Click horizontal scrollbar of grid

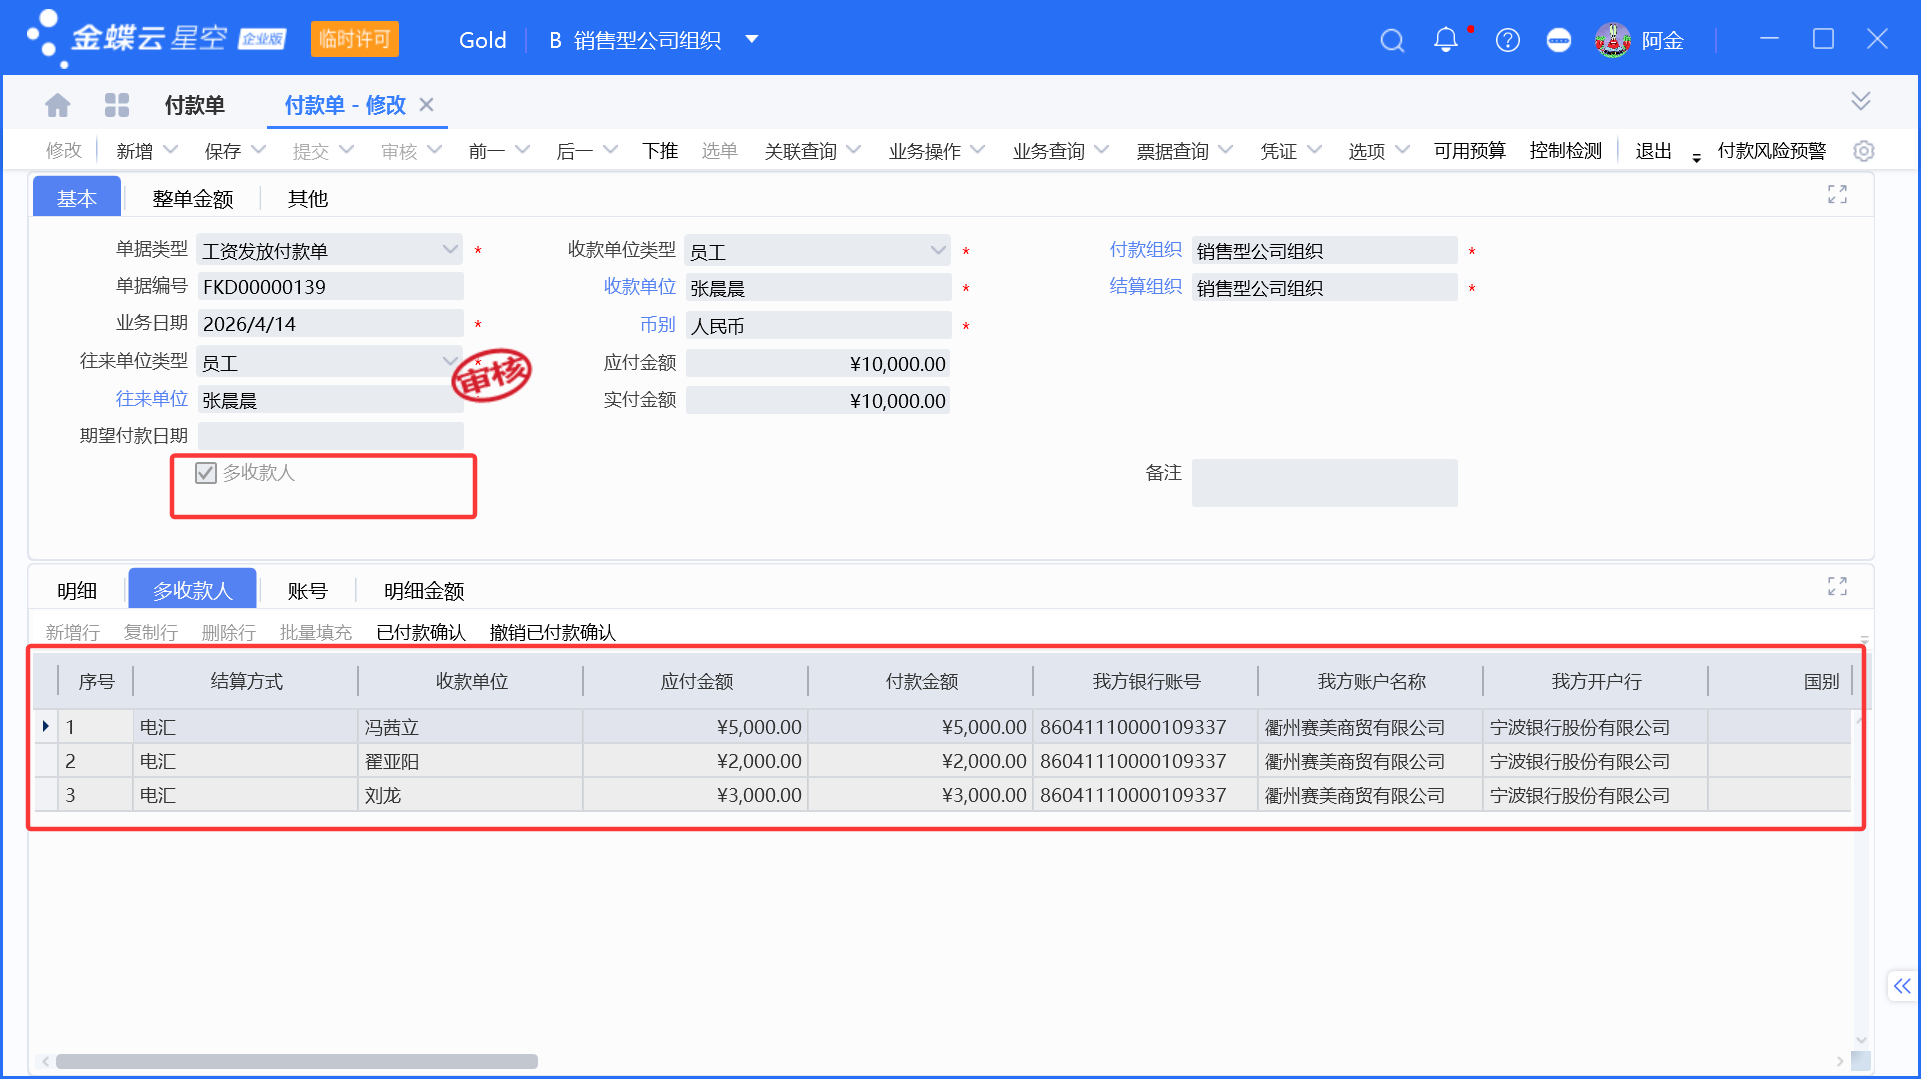click(297, 1061)
